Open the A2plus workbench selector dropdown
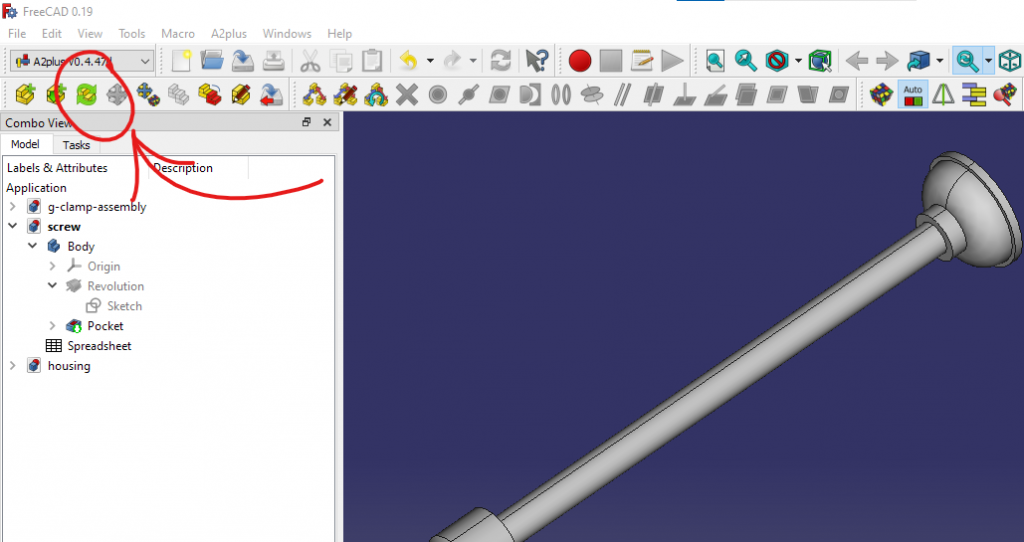This screenshot has height=542, width=1024. click(x=82, y=61)
